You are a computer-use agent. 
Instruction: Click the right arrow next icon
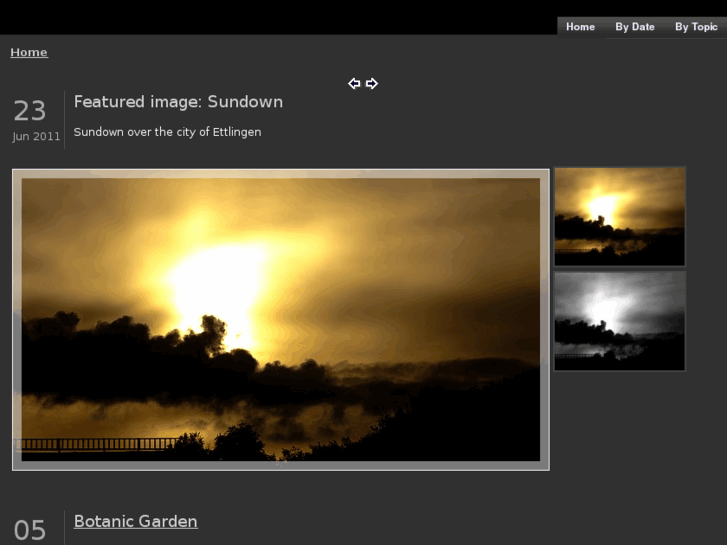tap(372, 84)
